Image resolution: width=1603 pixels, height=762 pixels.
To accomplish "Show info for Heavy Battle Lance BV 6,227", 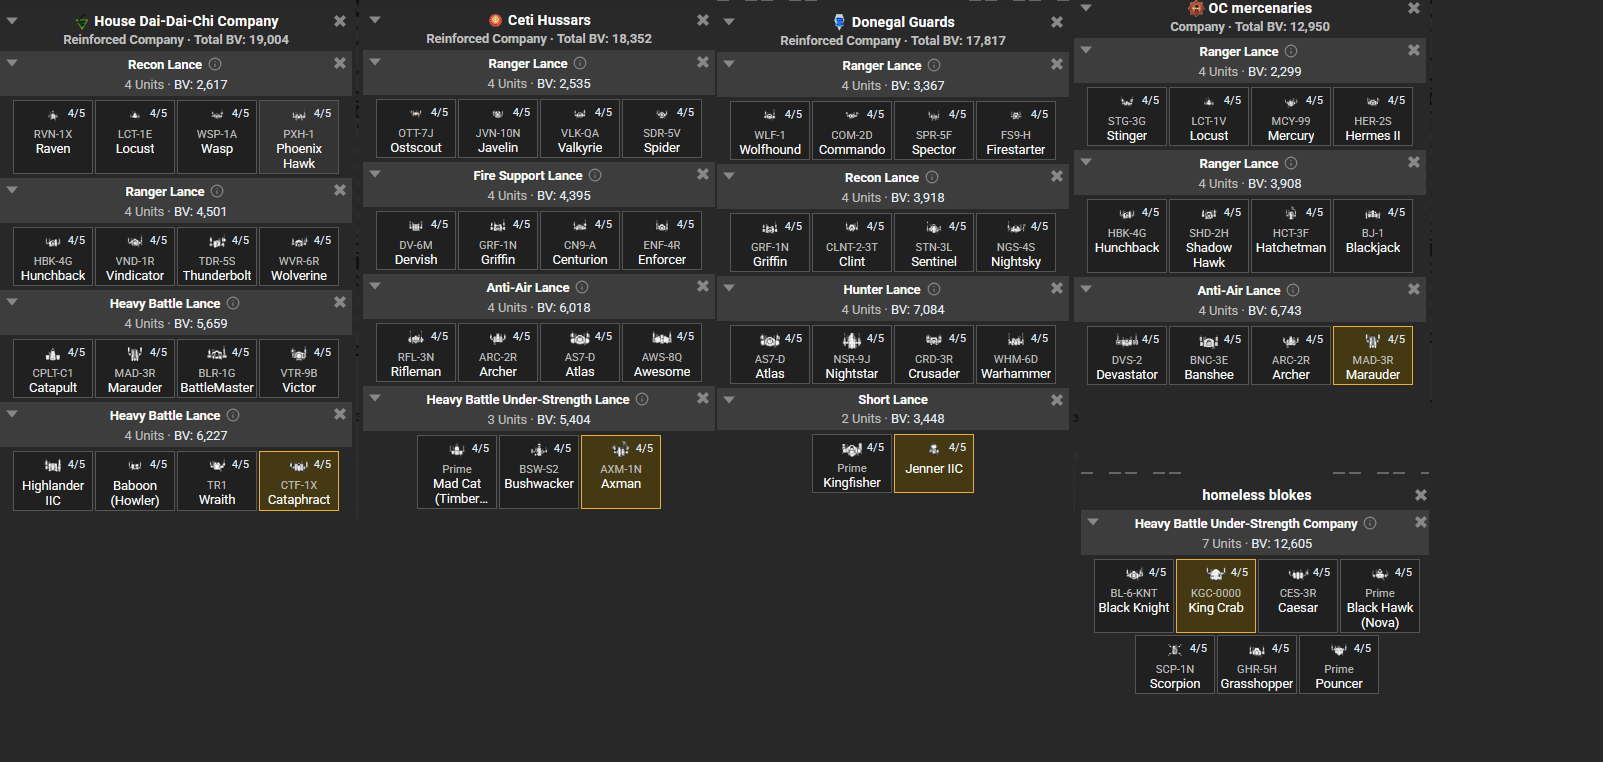I will point(233,415).
